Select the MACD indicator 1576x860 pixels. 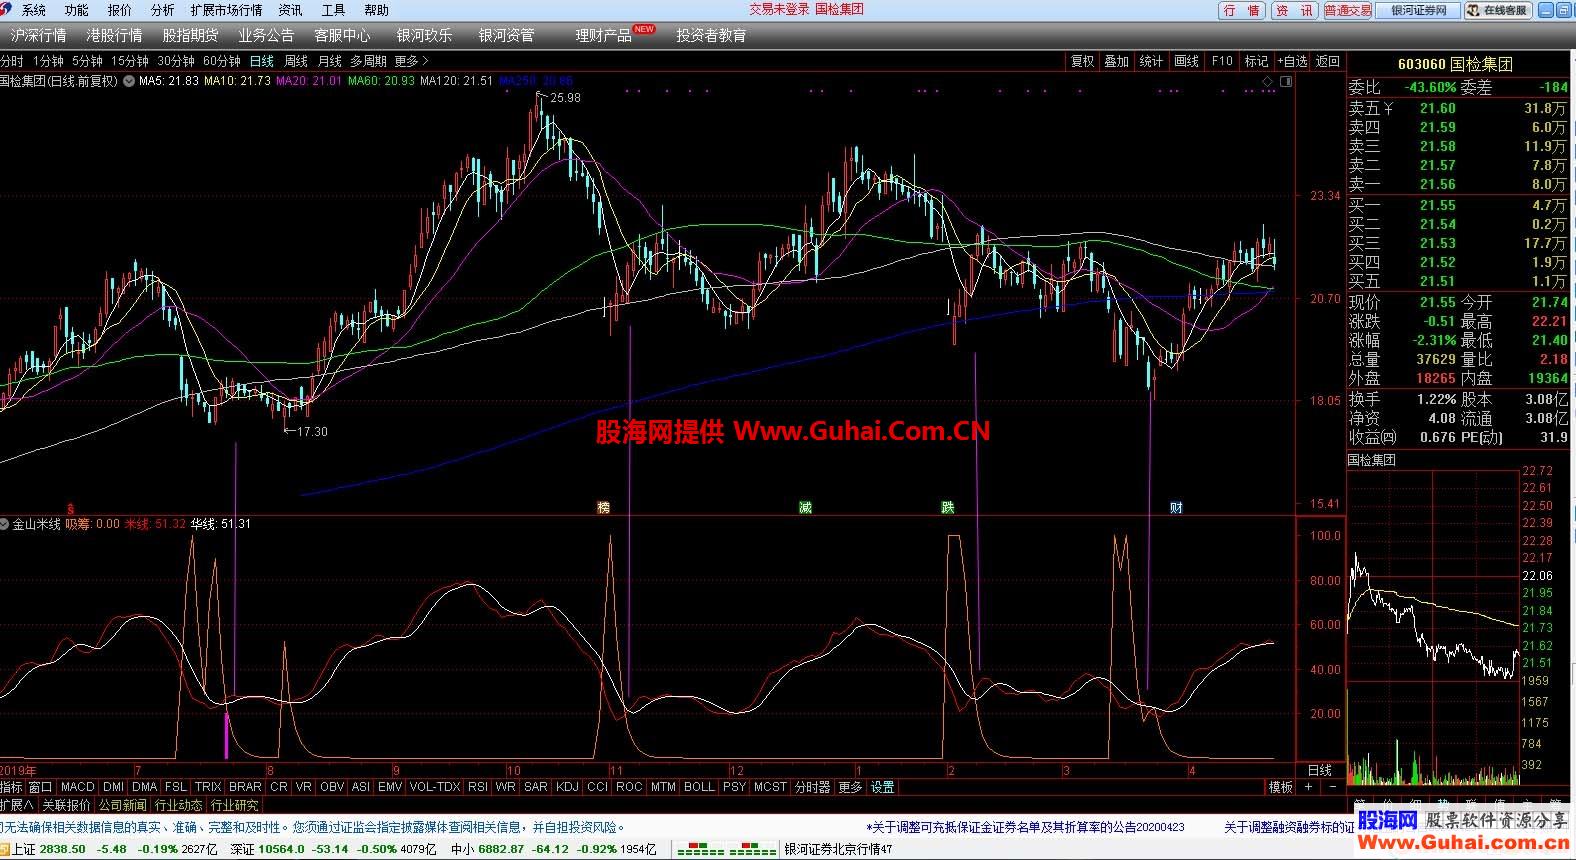(x=77, y=787)
